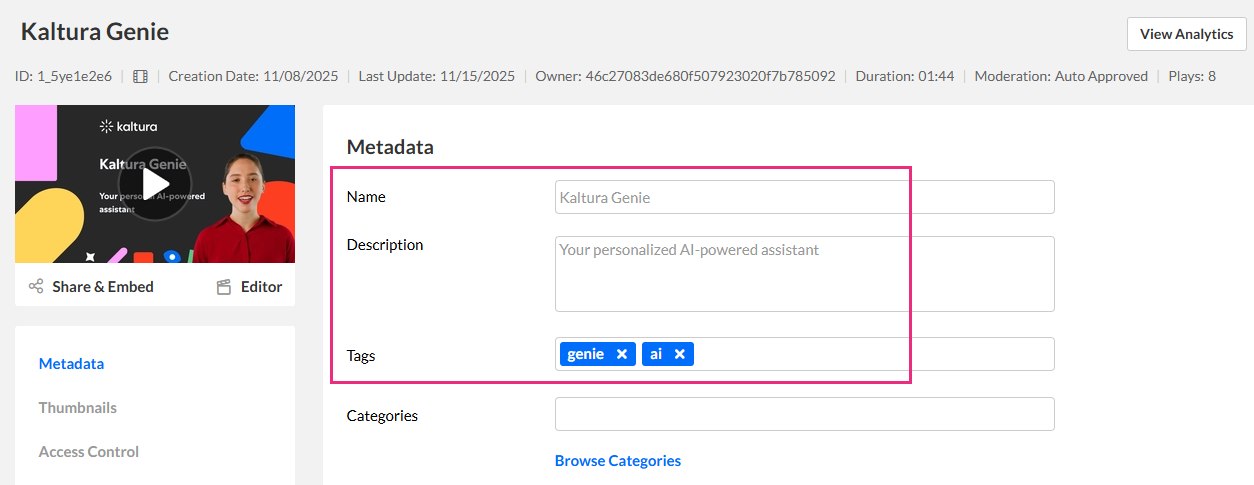Click the Kaltura logo in the video thumbnail

[x=129, y=126]
